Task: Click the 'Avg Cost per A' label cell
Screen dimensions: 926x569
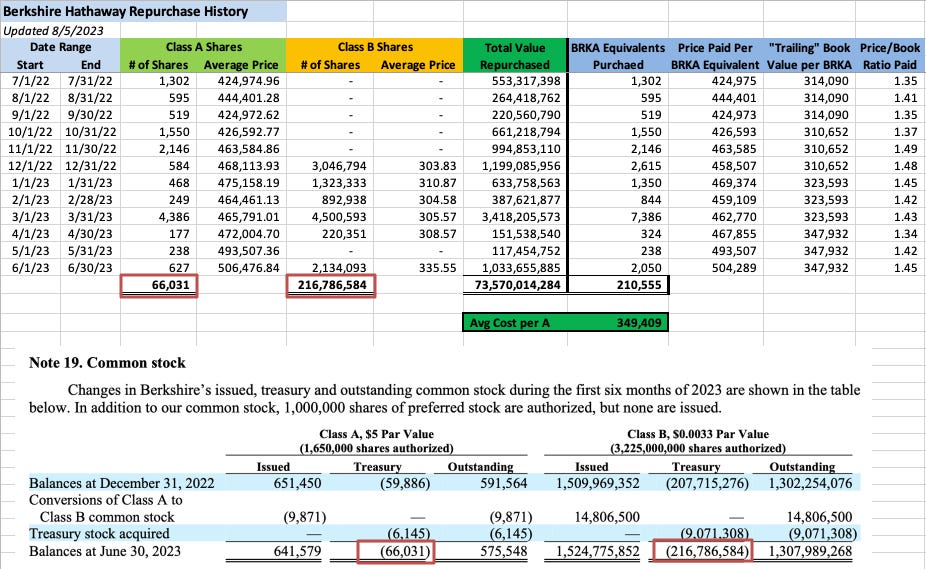Action: pos(510,323)
